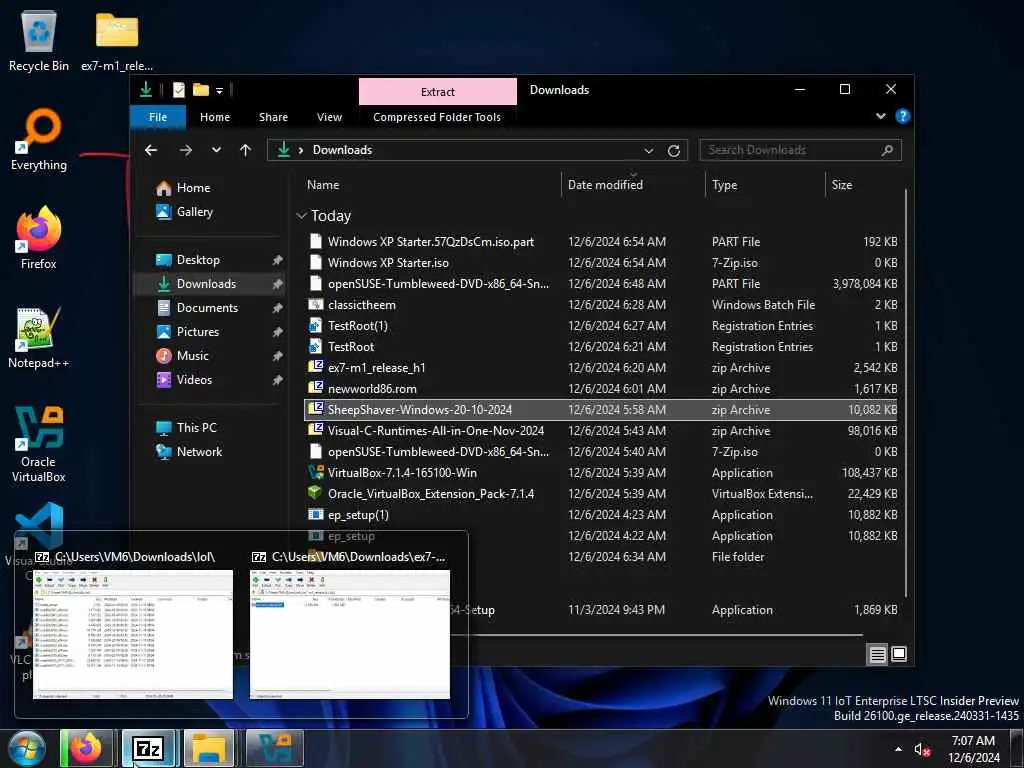The image size is (1024, 768).
Task: Select the ex7-m1_release_h1 zip archive
Action: point(601,368)
